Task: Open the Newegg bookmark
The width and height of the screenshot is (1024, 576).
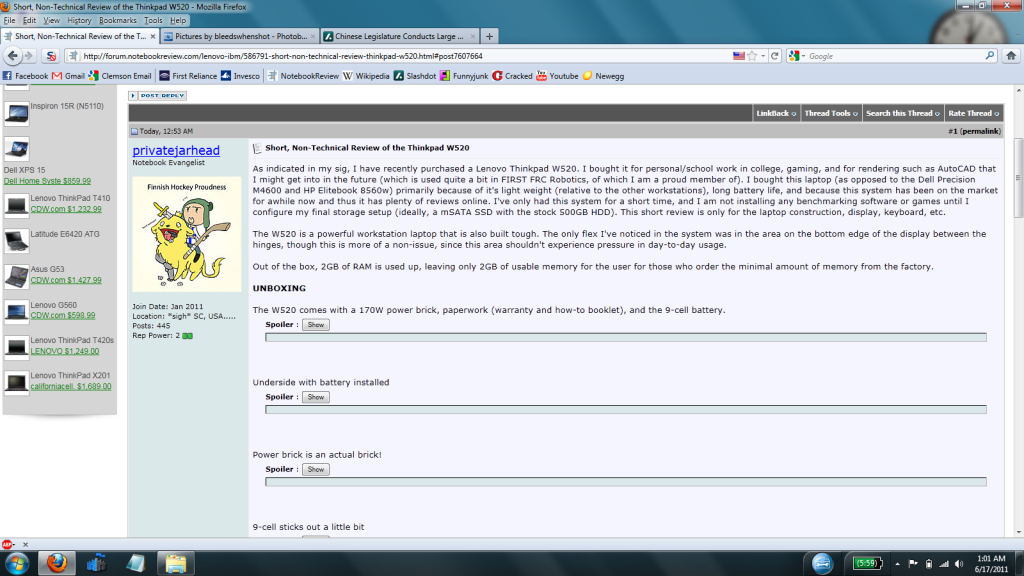Action: 603,76
